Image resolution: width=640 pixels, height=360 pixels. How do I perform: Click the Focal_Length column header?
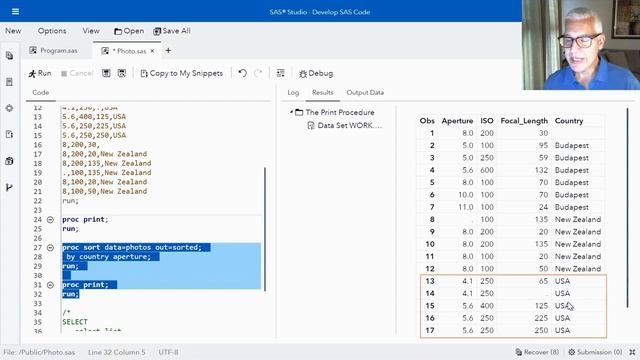click(524, 121)
